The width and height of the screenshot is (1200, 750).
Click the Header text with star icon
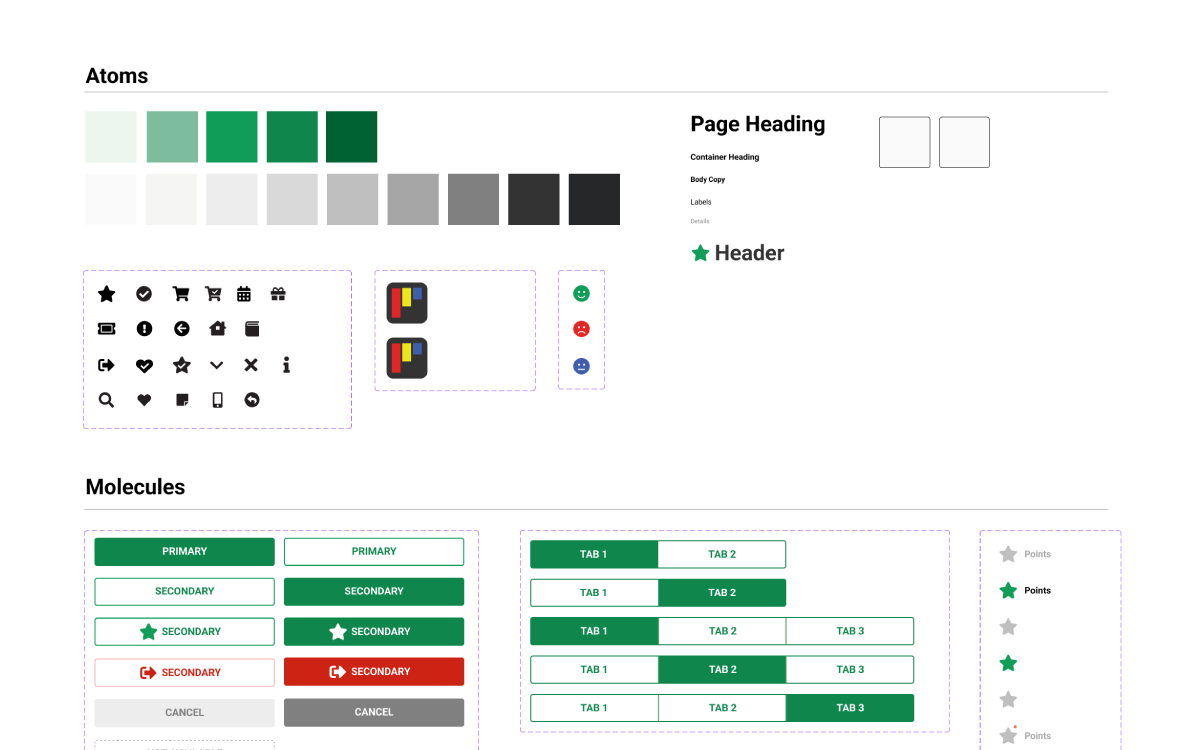tap(737, 253)
